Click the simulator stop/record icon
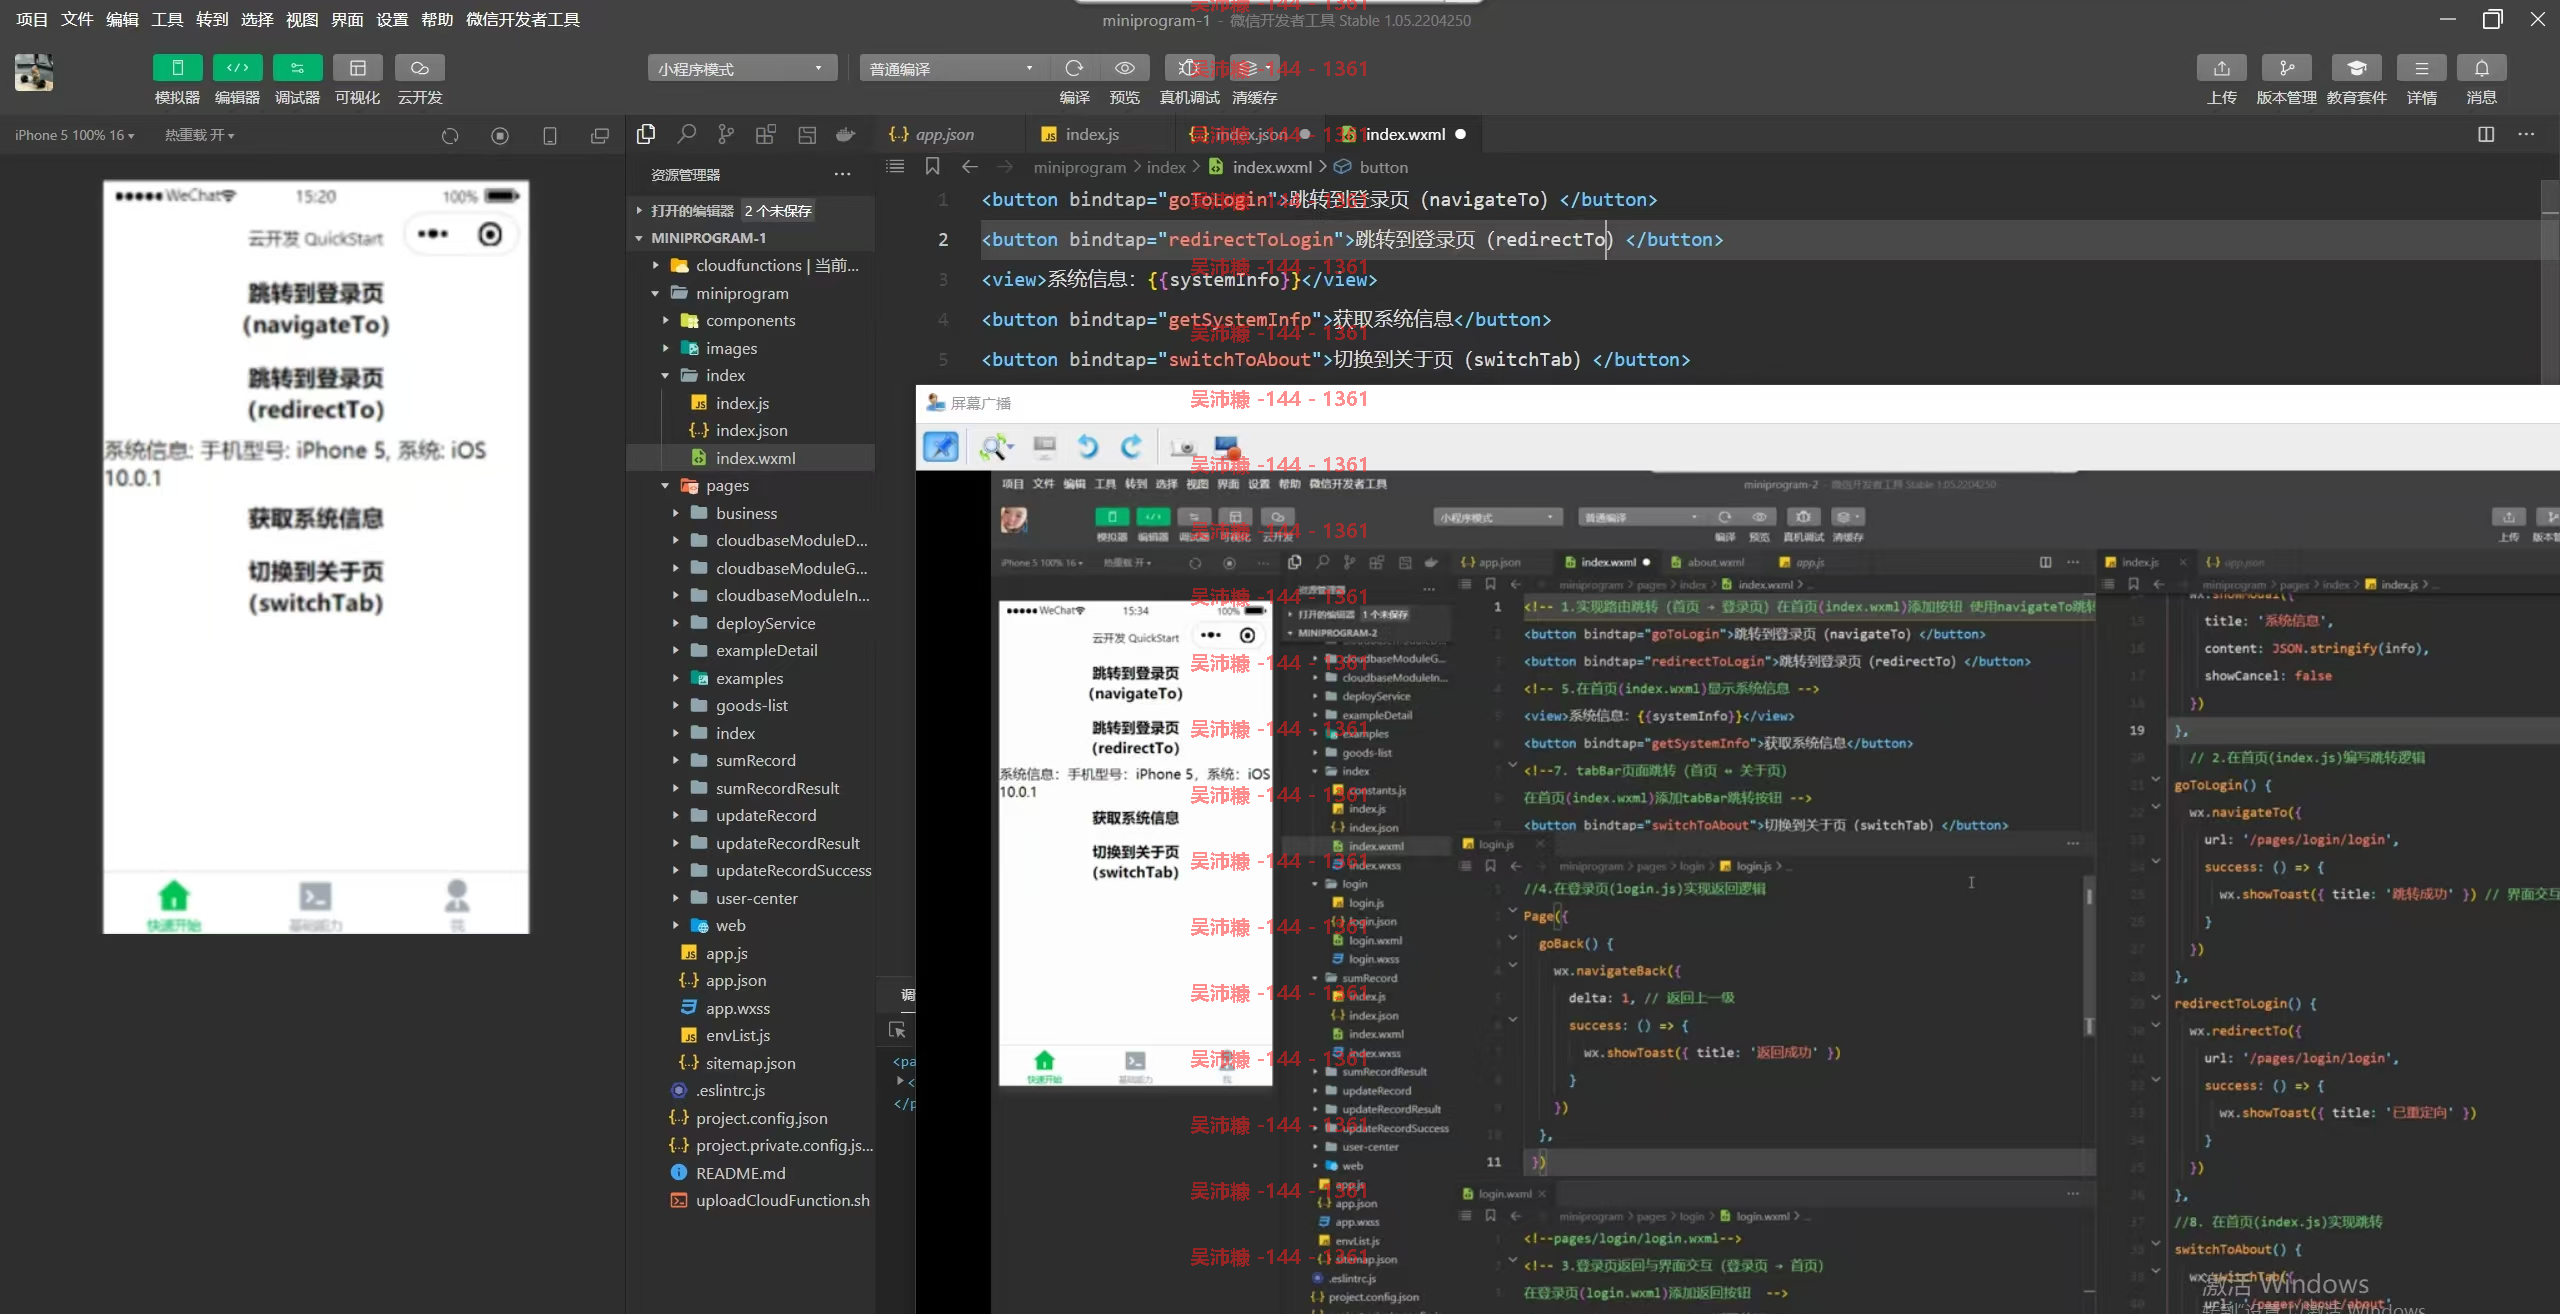 tap(500, 135)
